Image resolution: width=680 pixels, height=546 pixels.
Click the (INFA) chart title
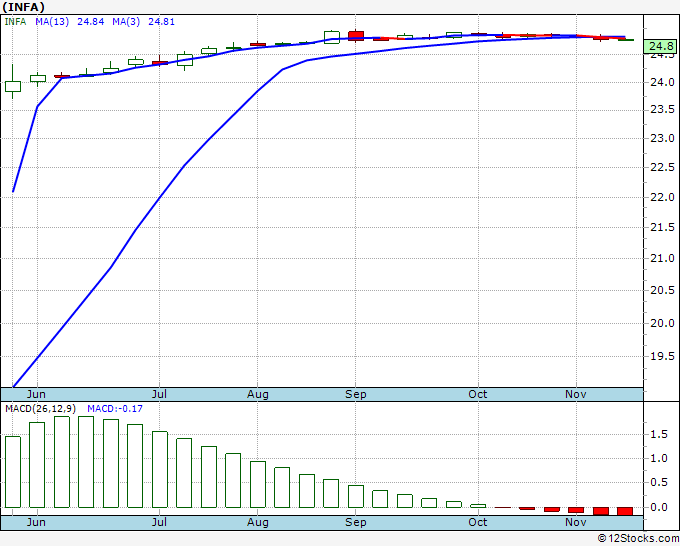(23, 7)
